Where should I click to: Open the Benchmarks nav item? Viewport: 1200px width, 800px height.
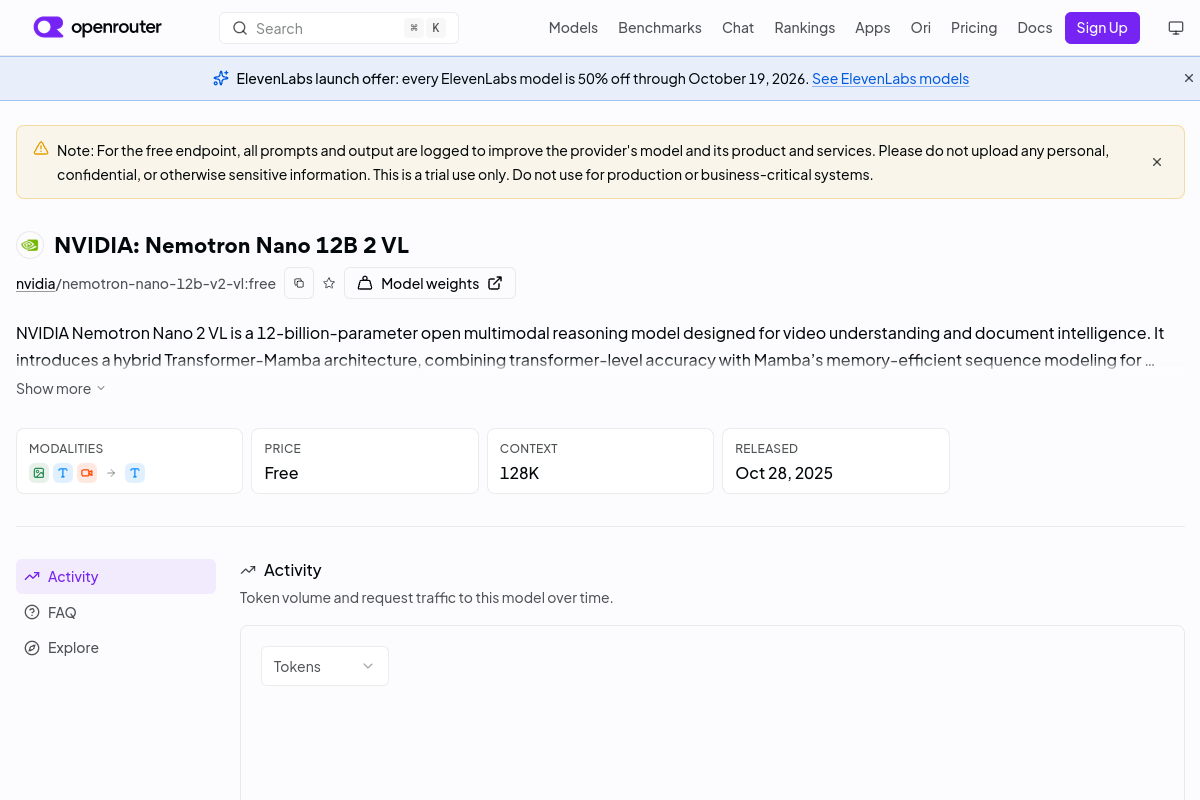tap(660, 28)
